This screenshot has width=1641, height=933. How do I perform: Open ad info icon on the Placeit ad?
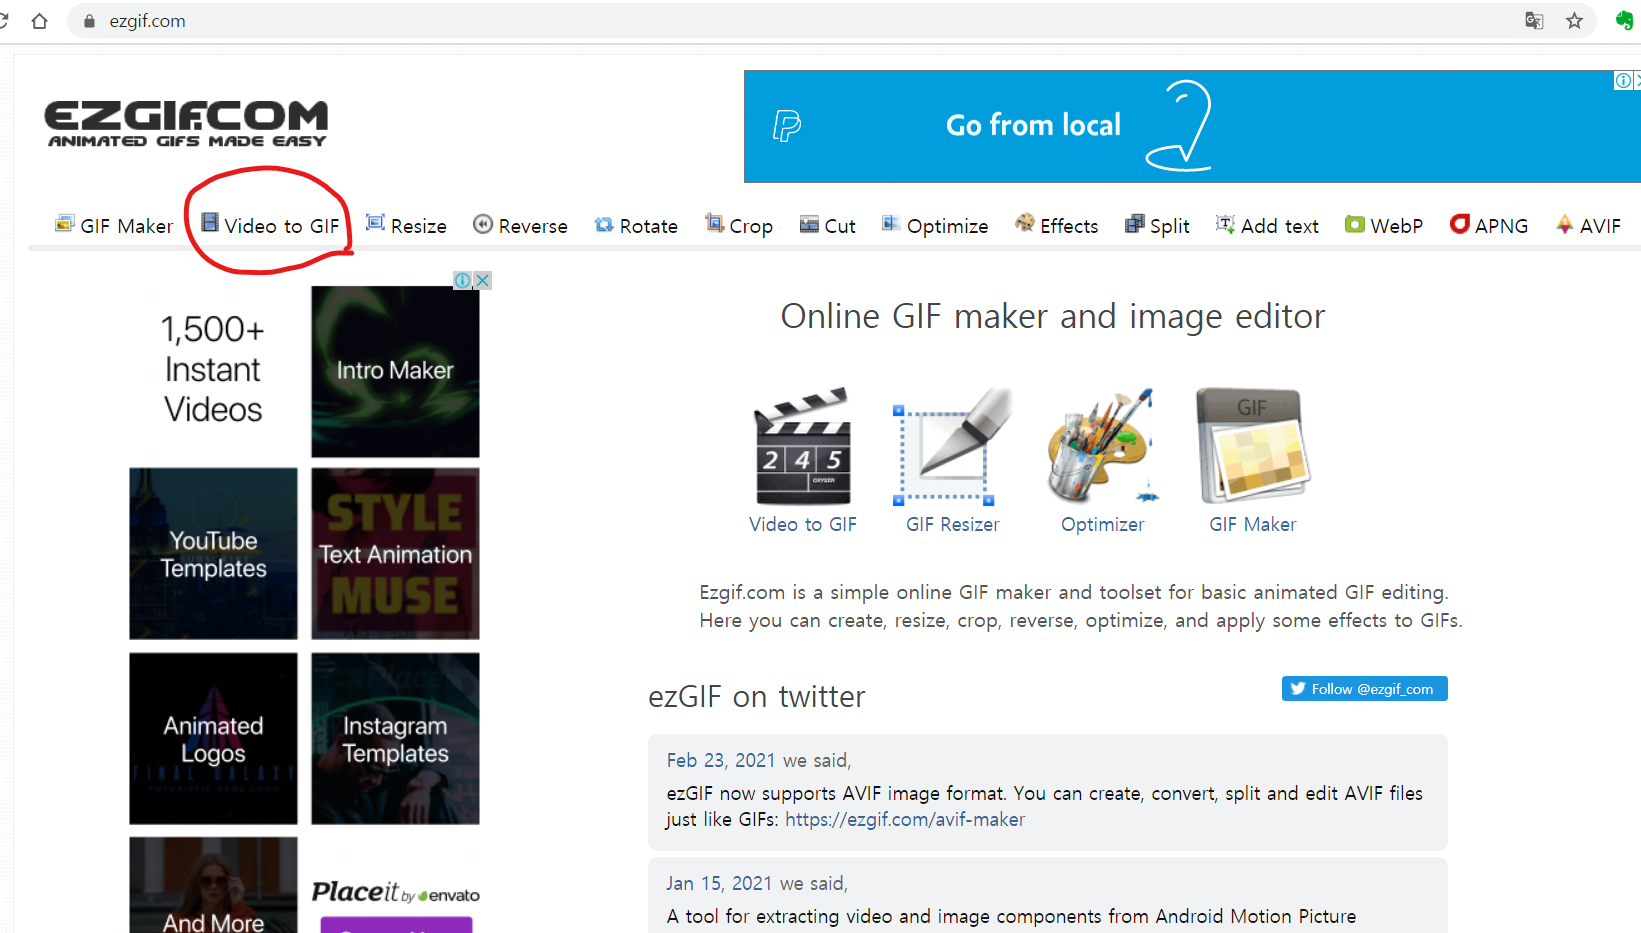pos(462,280)
